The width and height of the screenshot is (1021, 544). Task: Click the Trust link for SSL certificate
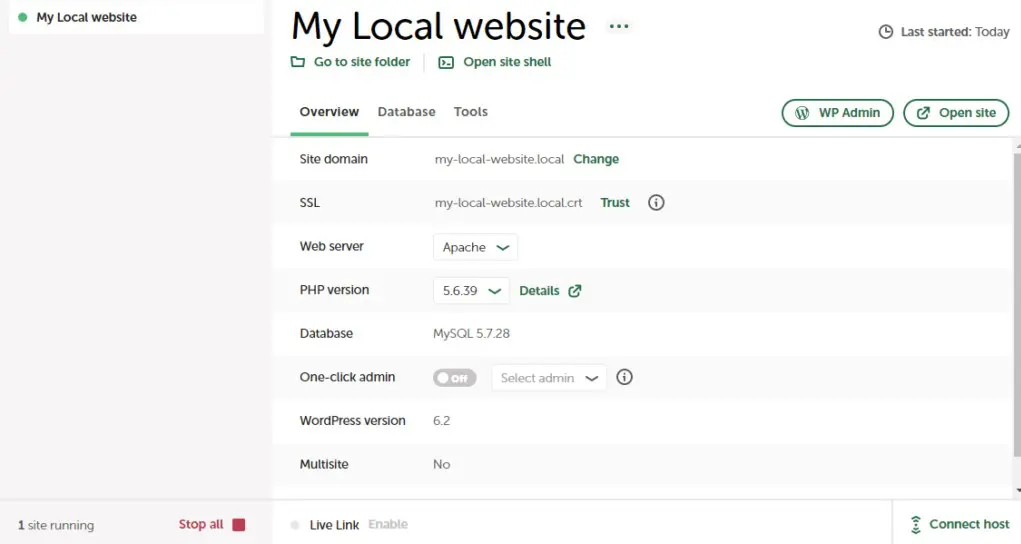(x=615, y=203)
